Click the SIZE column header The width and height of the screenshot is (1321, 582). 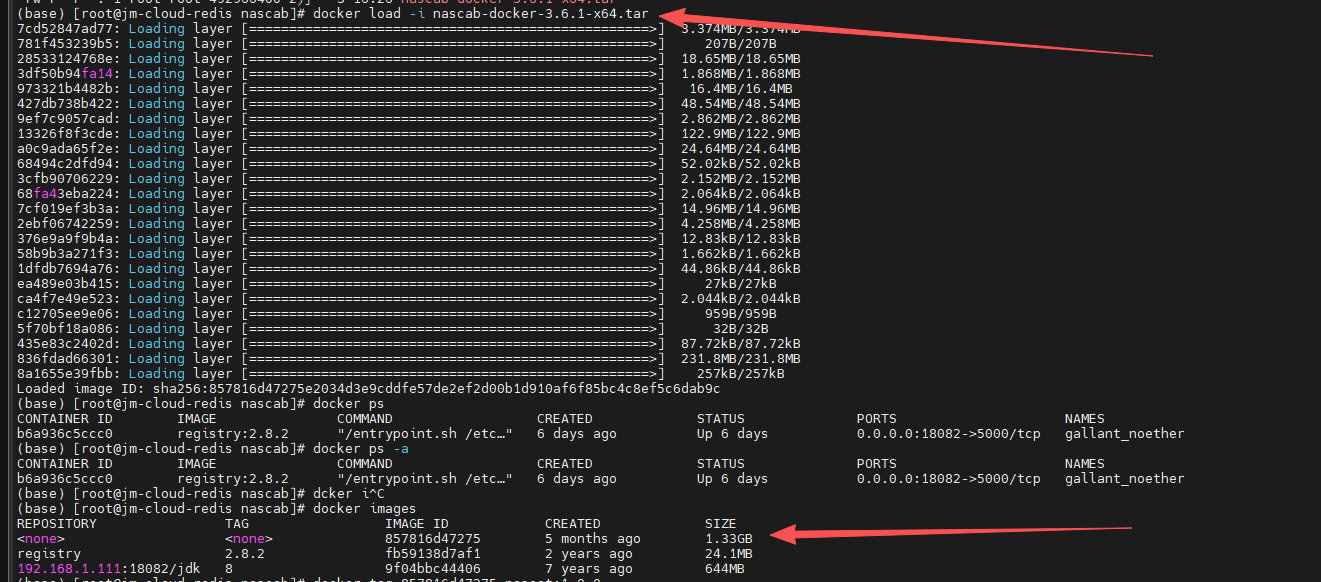(720, 524)
